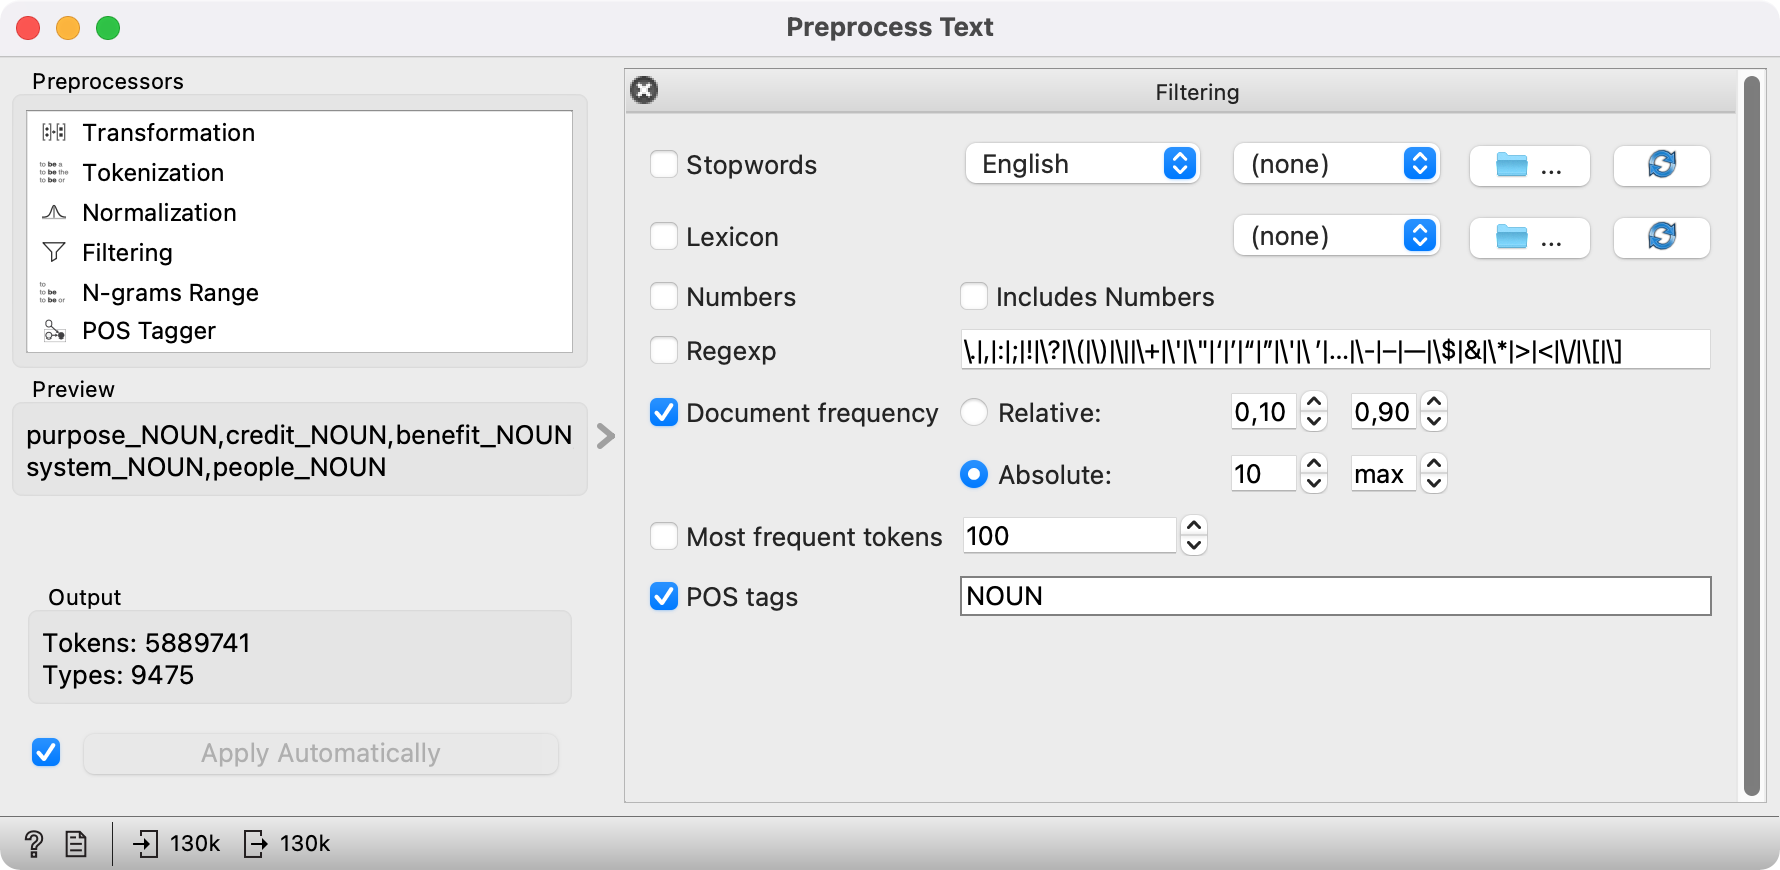Image resolution: width=1780 pixels, height=870 pixels.
Task: Reload the Stopwords file list
Action: (1661, 165)
